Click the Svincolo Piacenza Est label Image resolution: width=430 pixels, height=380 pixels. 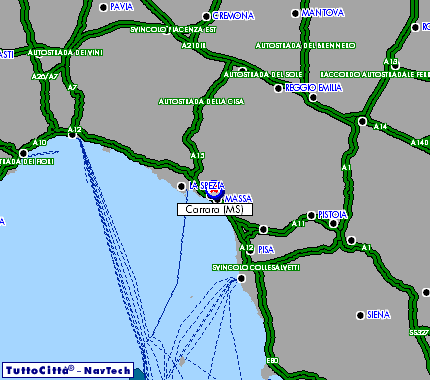pos(173,30)
